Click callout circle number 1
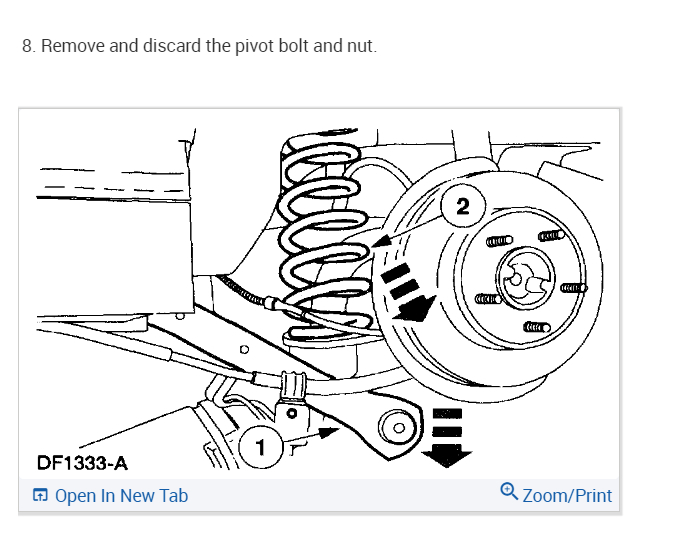679x545 pixels. (x=260, y=447)
